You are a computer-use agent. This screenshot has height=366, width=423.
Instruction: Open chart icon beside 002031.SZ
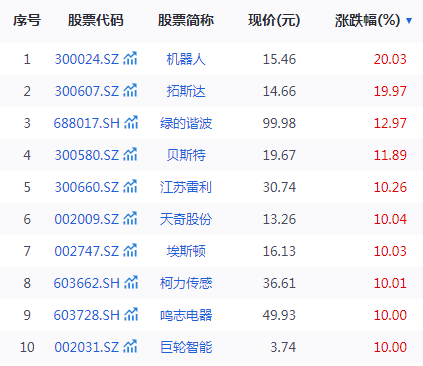[130, 346]
